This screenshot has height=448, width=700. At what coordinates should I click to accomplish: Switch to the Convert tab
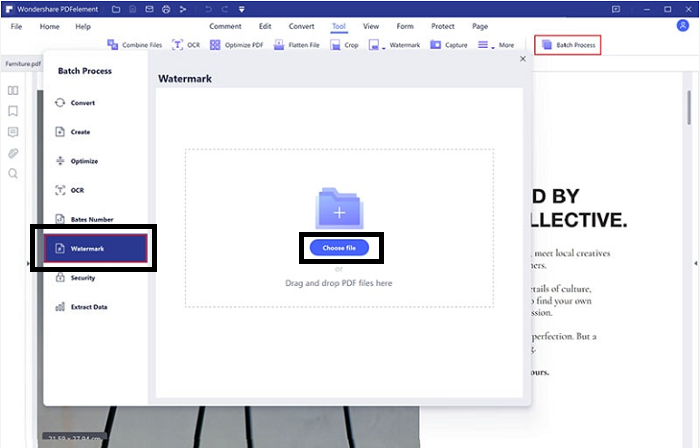click(x=301, y=26)
